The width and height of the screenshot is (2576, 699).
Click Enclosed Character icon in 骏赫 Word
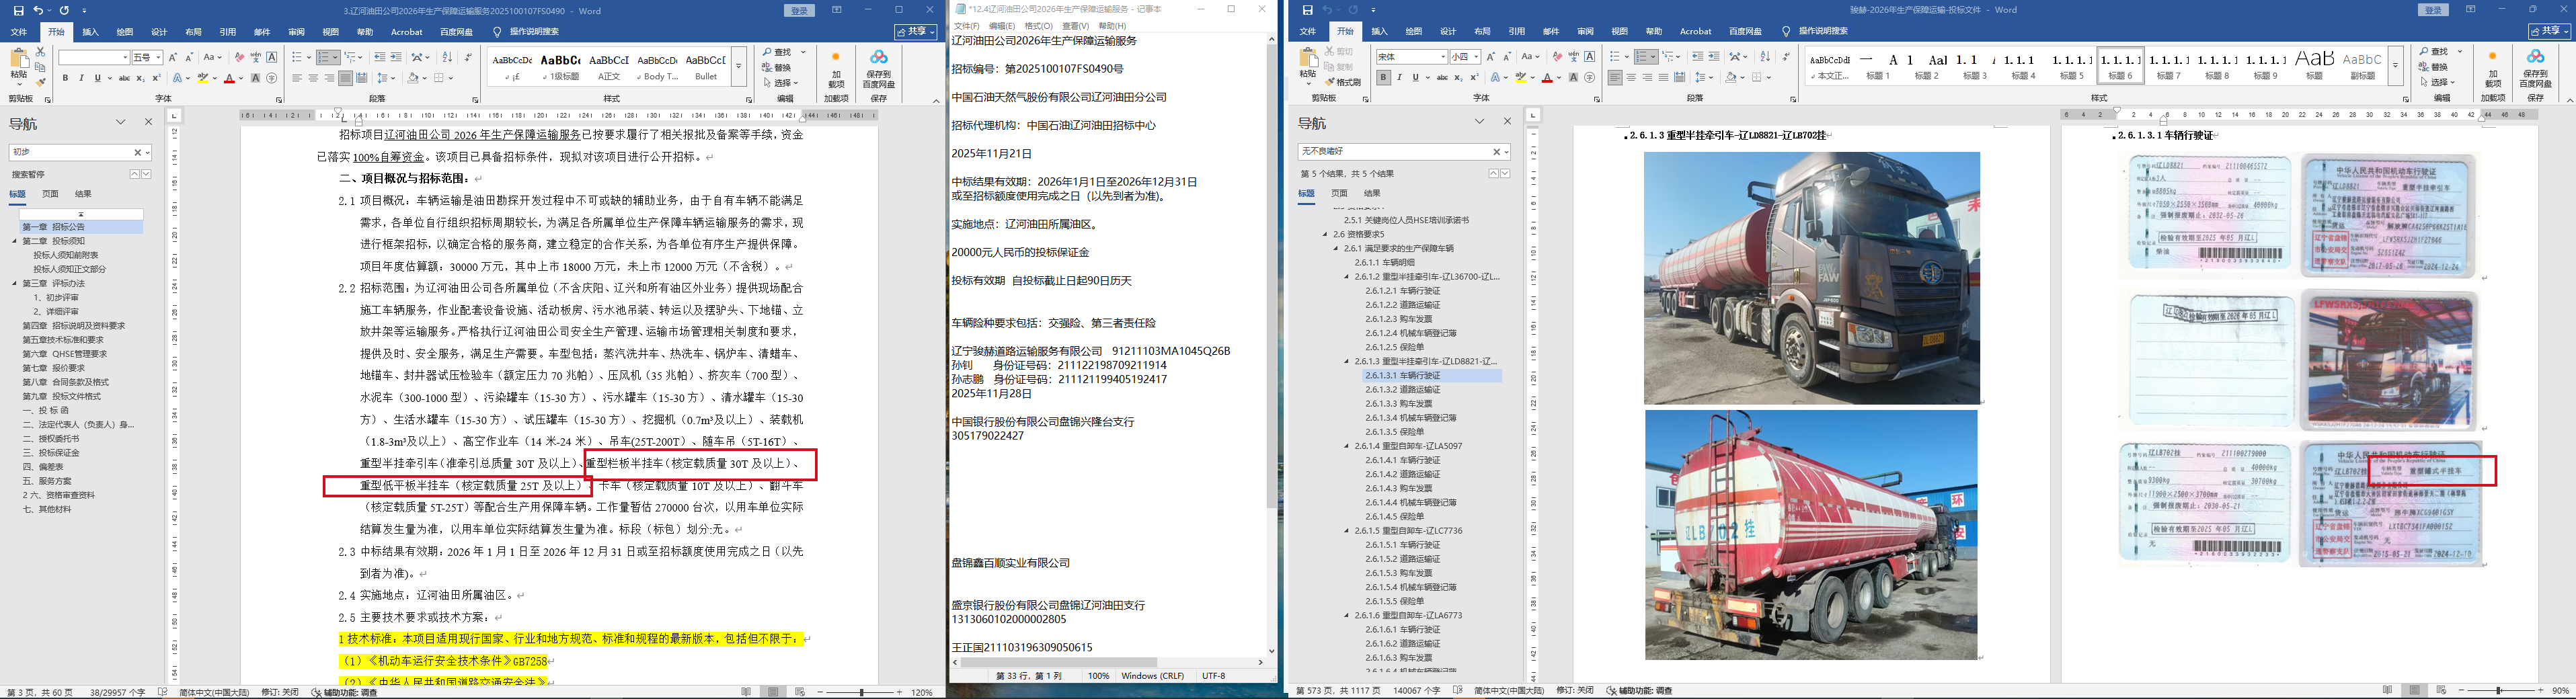coord(1590,77)
